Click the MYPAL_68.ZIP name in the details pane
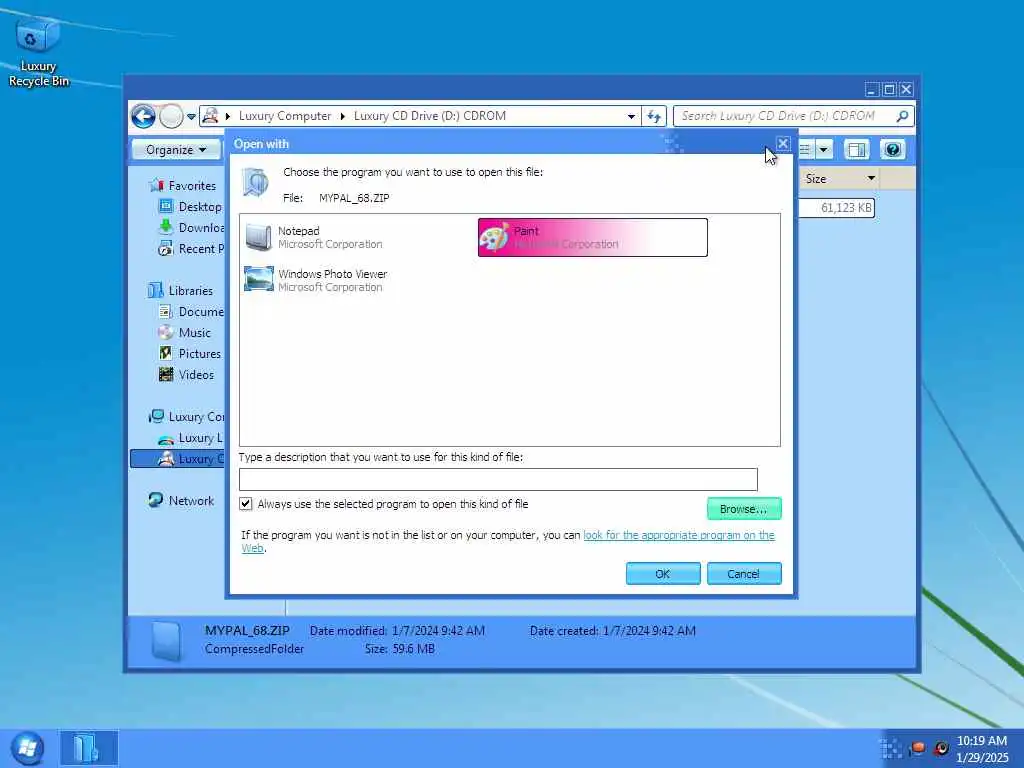The width and height of the screenshot is (1024, 768). [x=247, y=631]
